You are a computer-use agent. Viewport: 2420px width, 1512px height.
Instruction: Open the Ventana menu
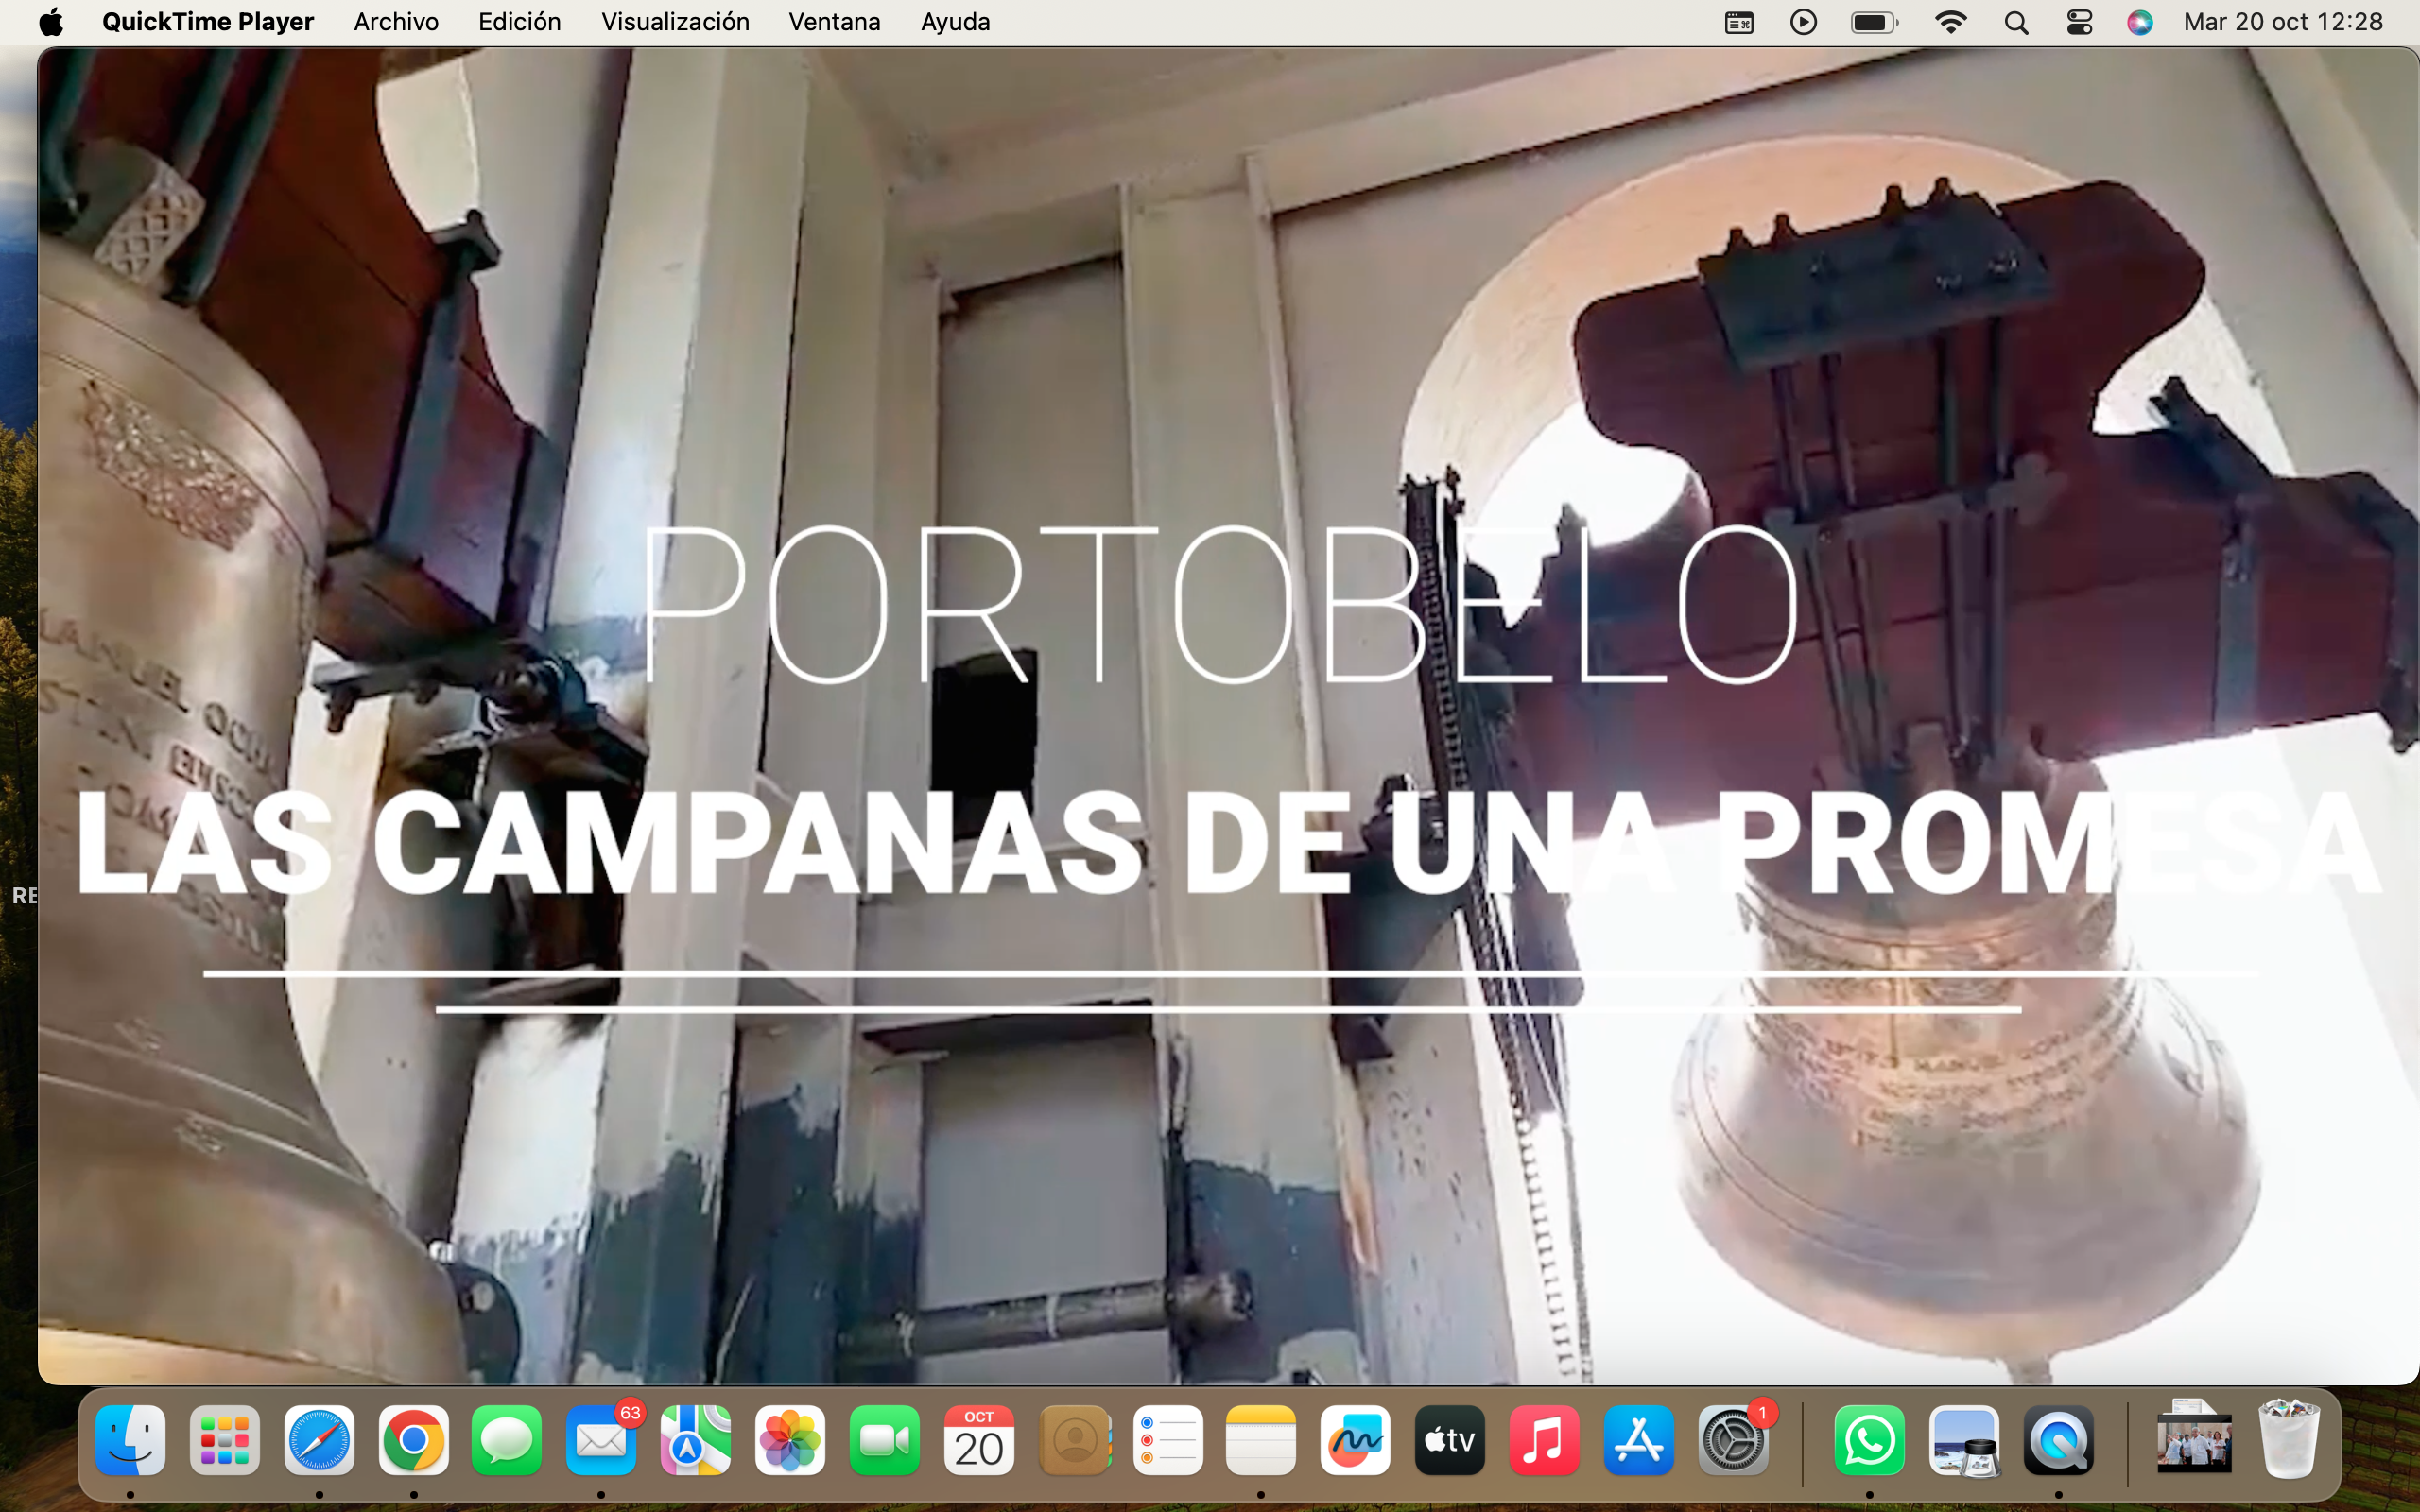[x=834, y=22]
